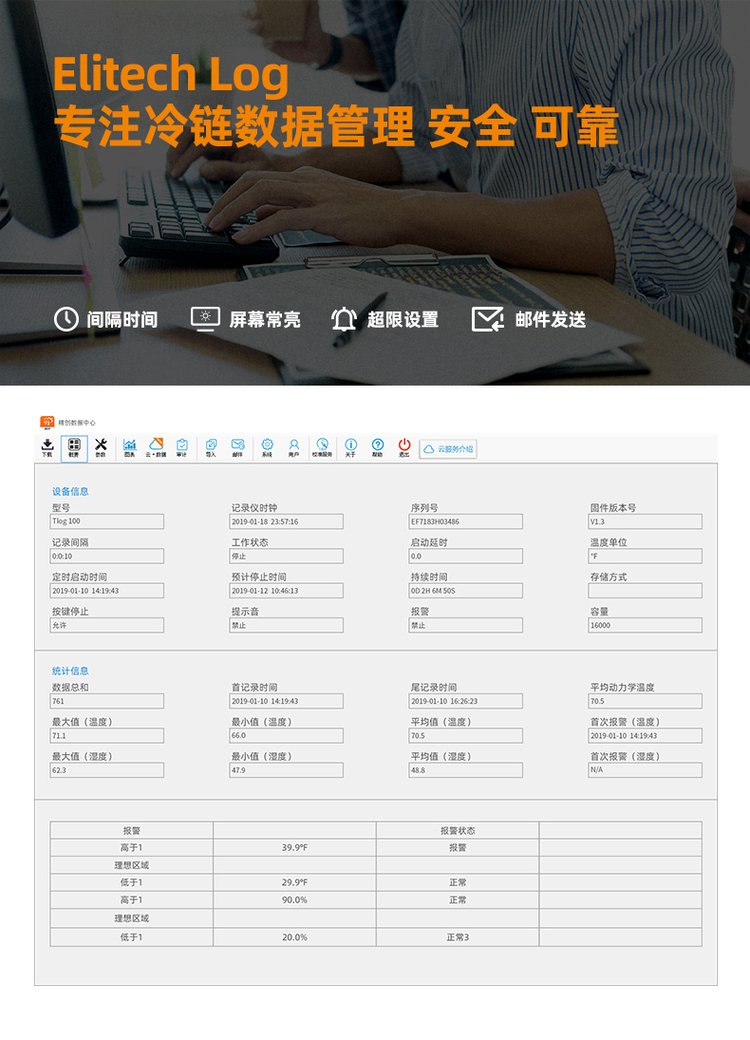
Task: Click the 尾记录时间 field 2019-01-10 16:26:23
Action: pyautogui.click(x=466, y=701)
